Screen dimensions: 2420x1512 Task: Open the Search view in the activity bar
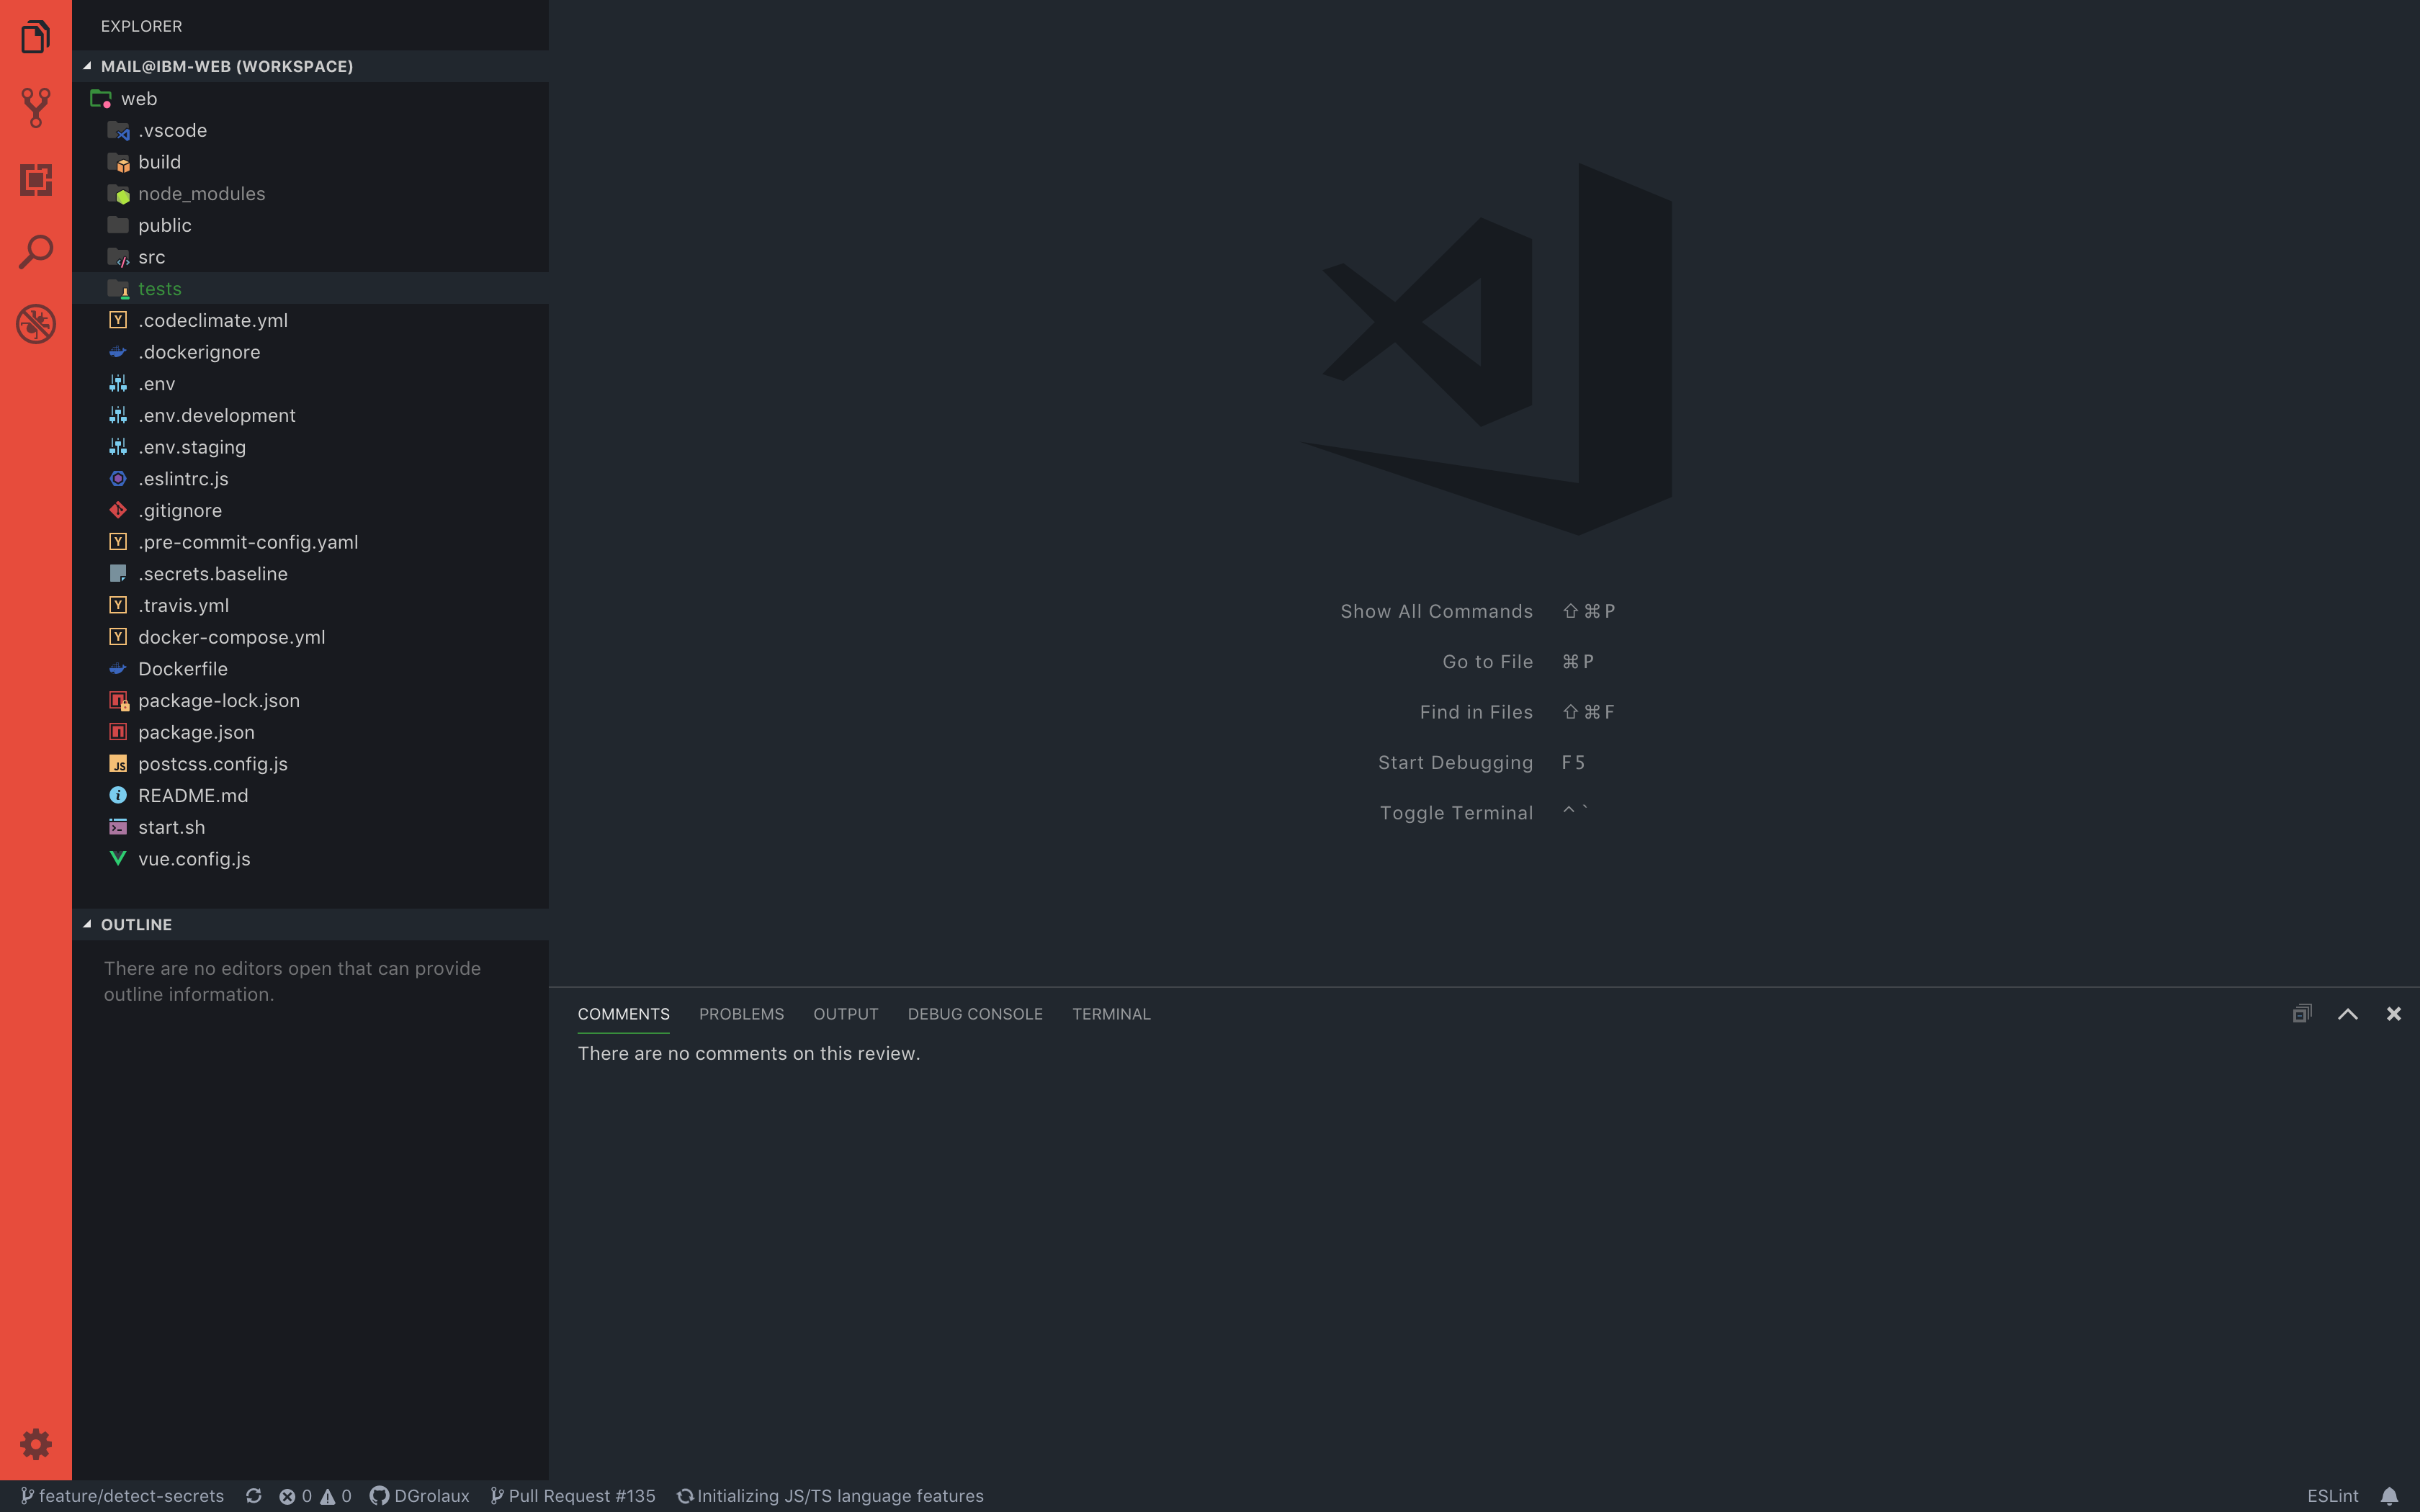(36, 252)
